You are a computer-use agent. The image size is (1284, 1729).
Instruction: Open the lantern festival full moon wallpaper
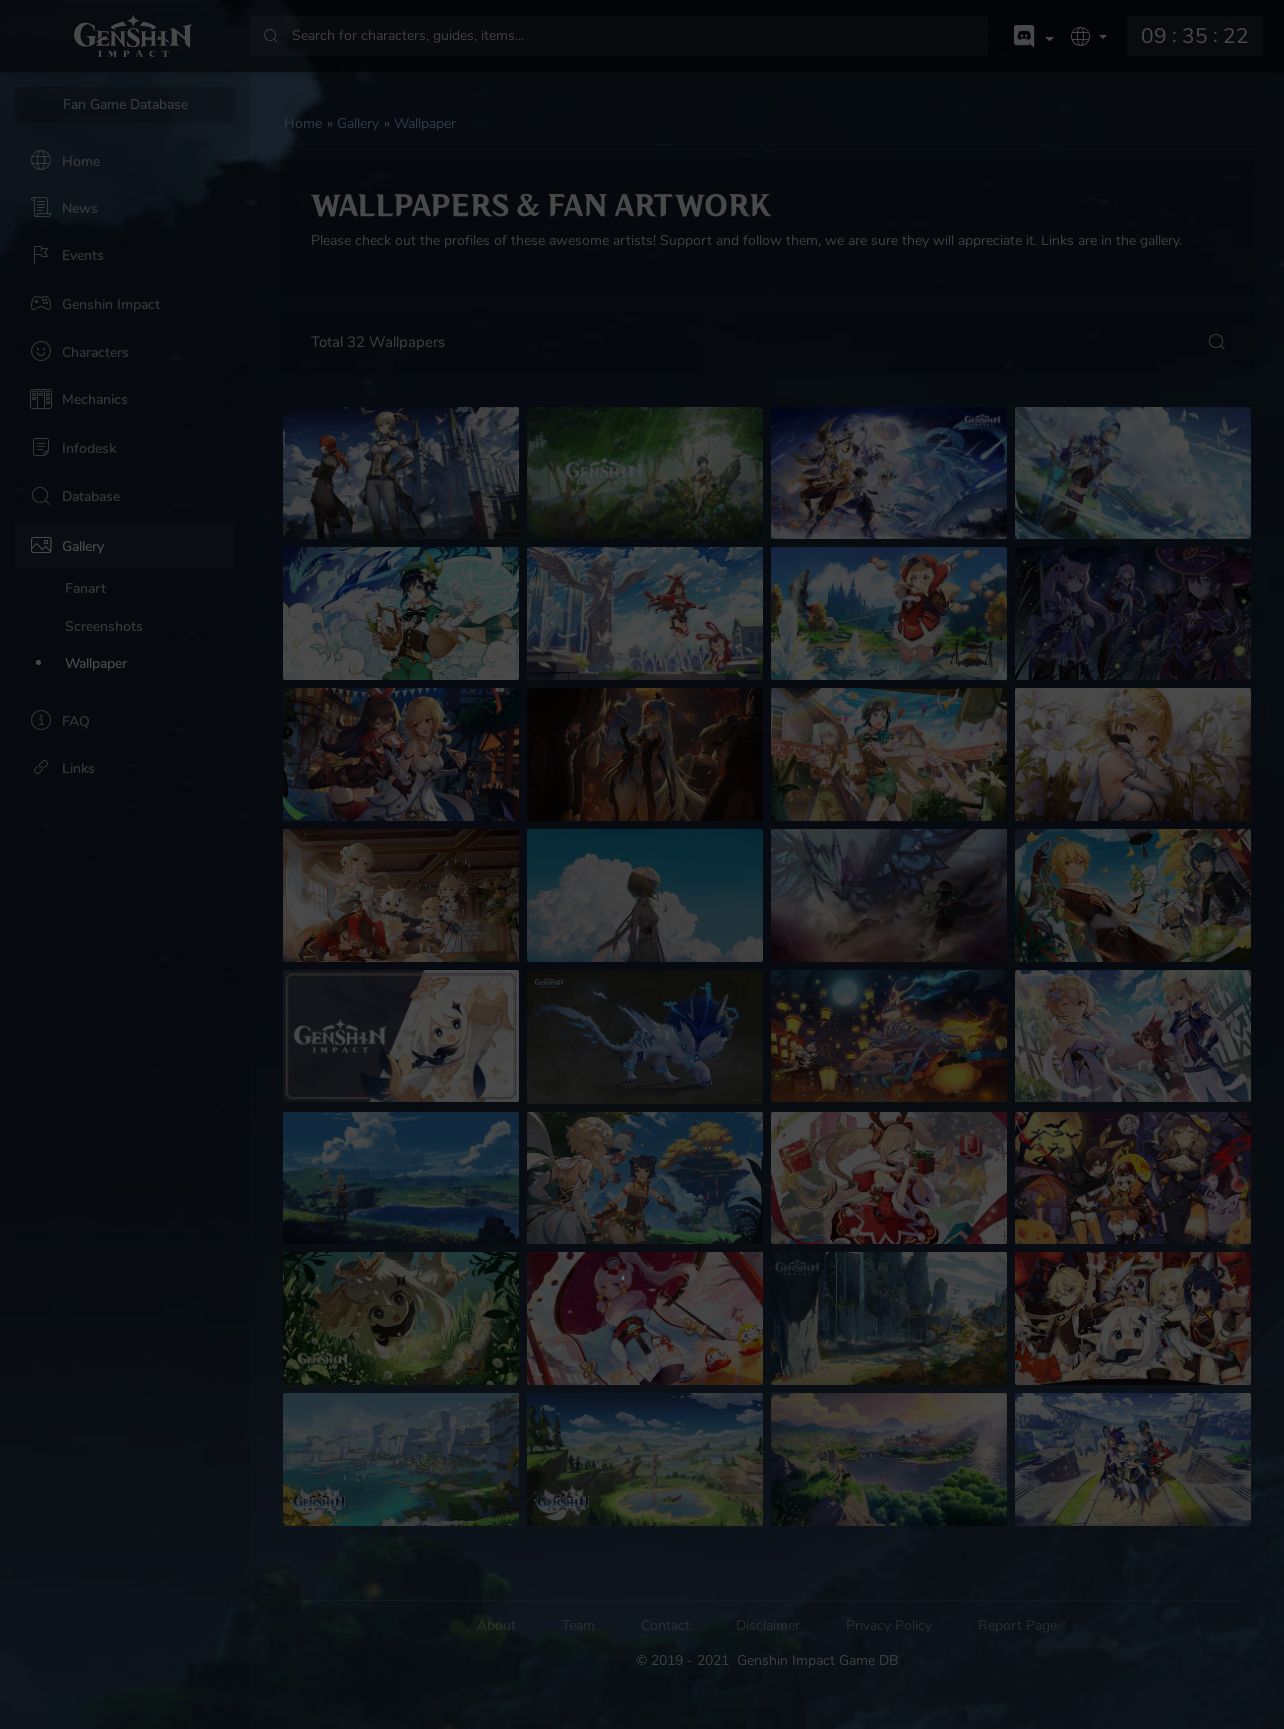point(889,1036)
